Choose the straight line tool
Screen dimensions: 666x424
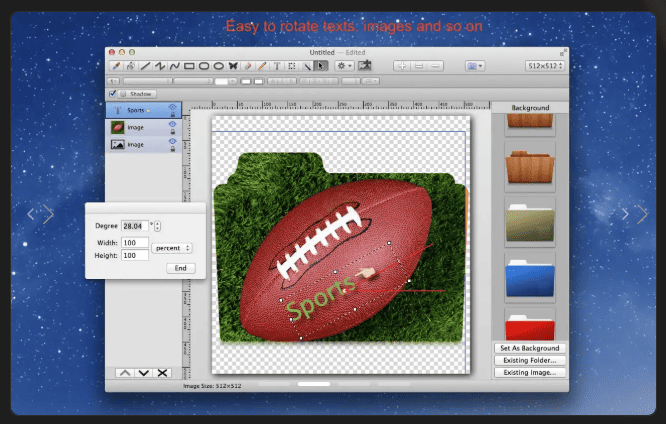[145, 66]
